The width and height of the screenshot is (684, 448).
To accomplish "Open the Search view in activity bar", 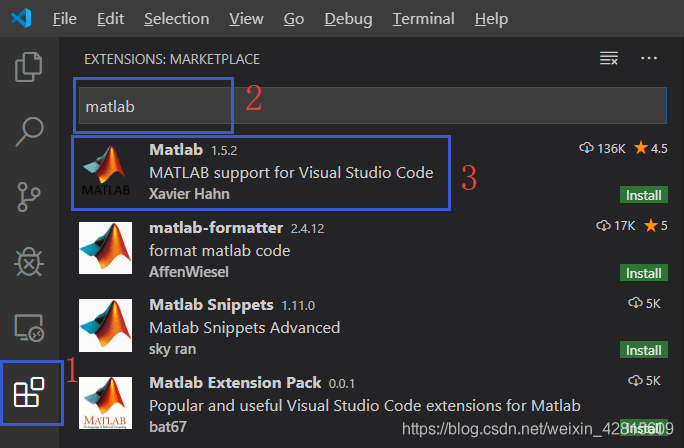I will [x=29, y=131].
